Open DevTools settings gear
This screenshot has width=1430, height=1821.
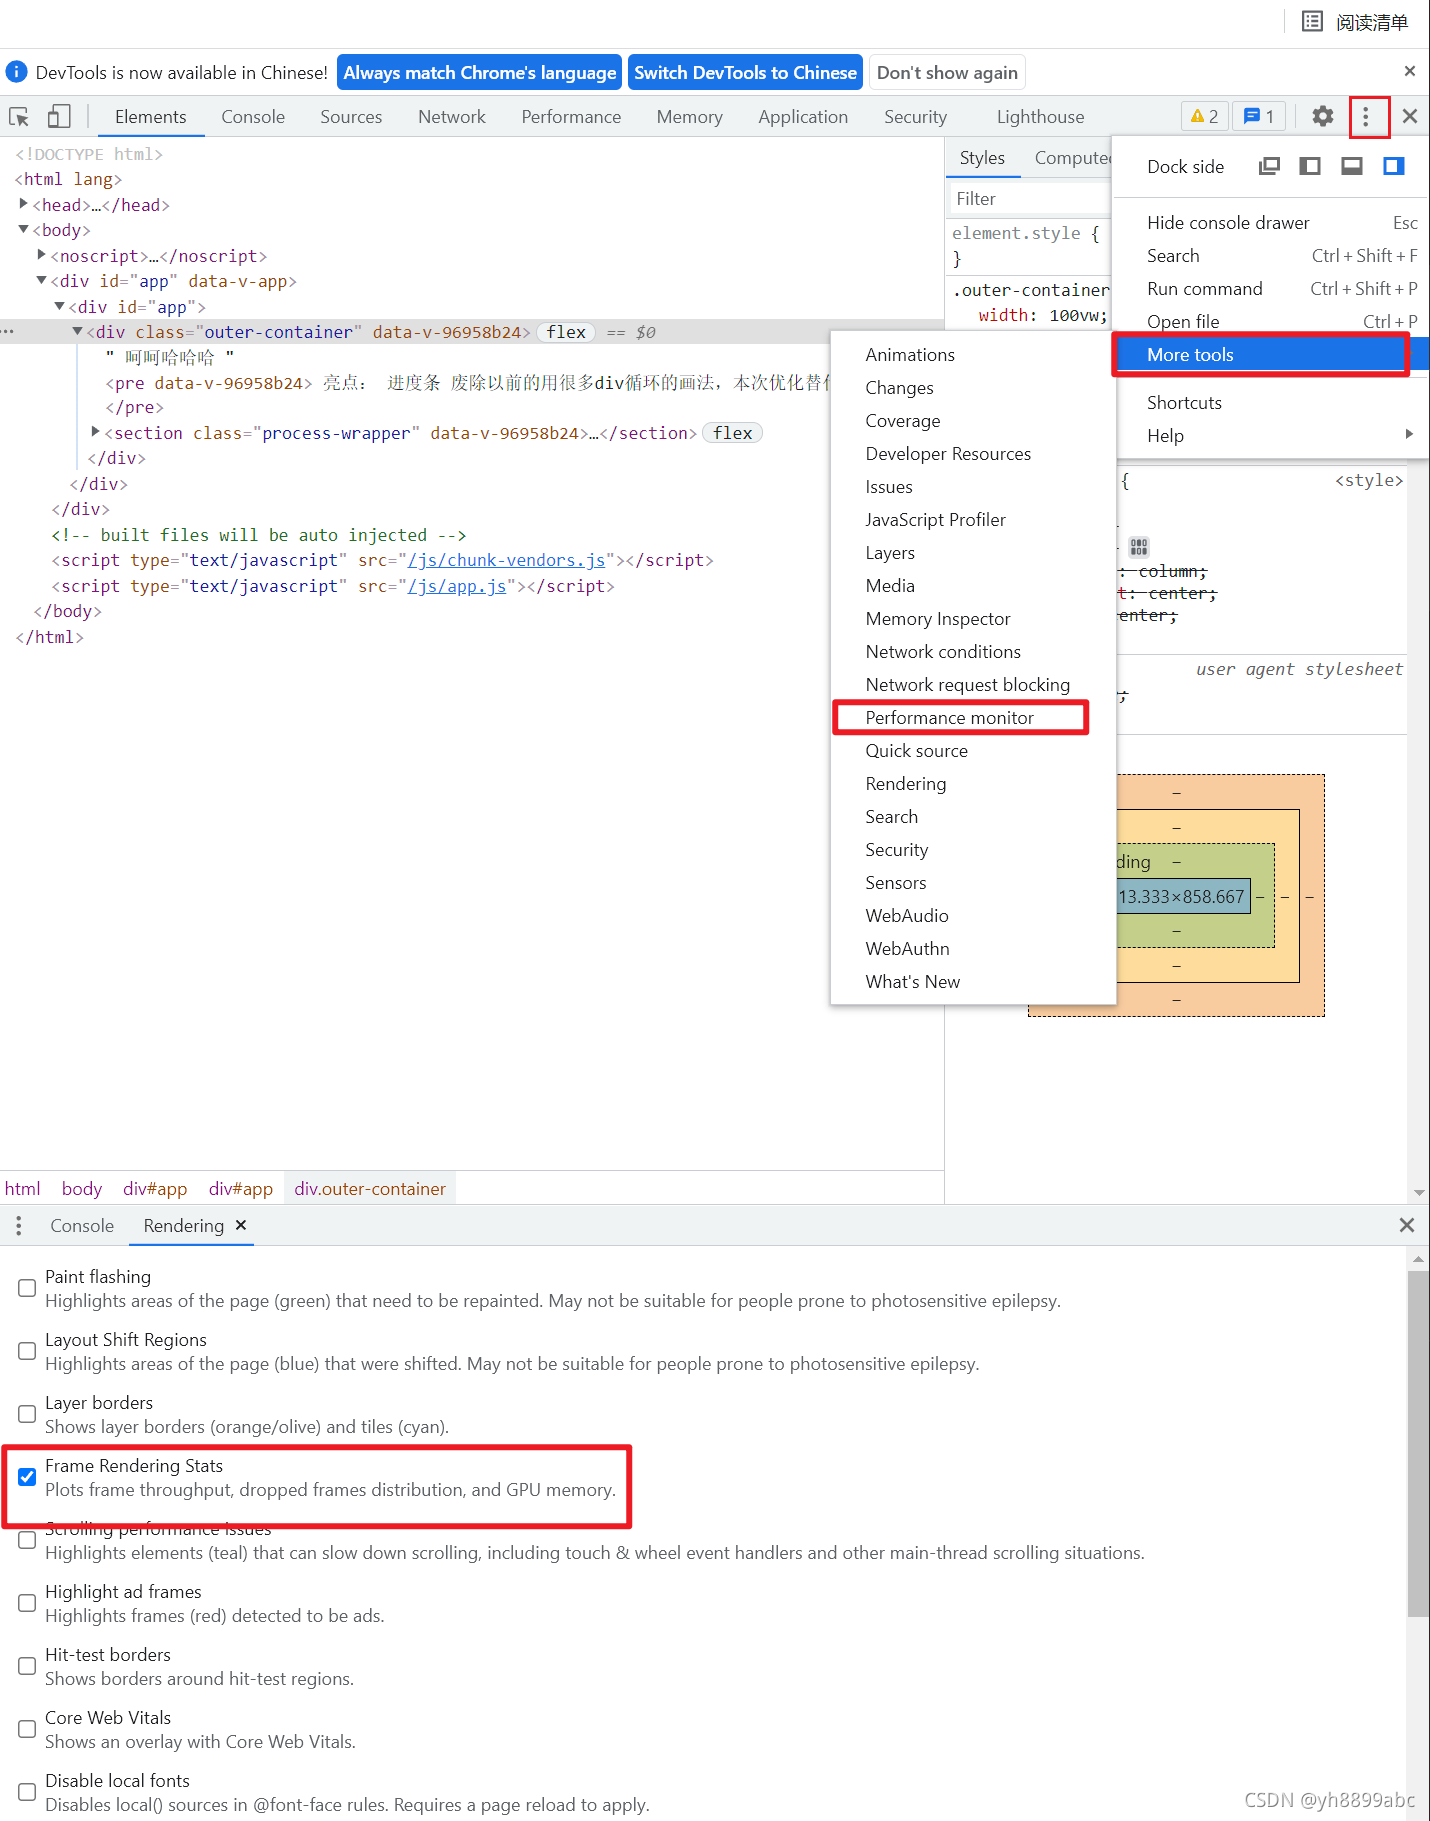click(x=1323, y=117)
